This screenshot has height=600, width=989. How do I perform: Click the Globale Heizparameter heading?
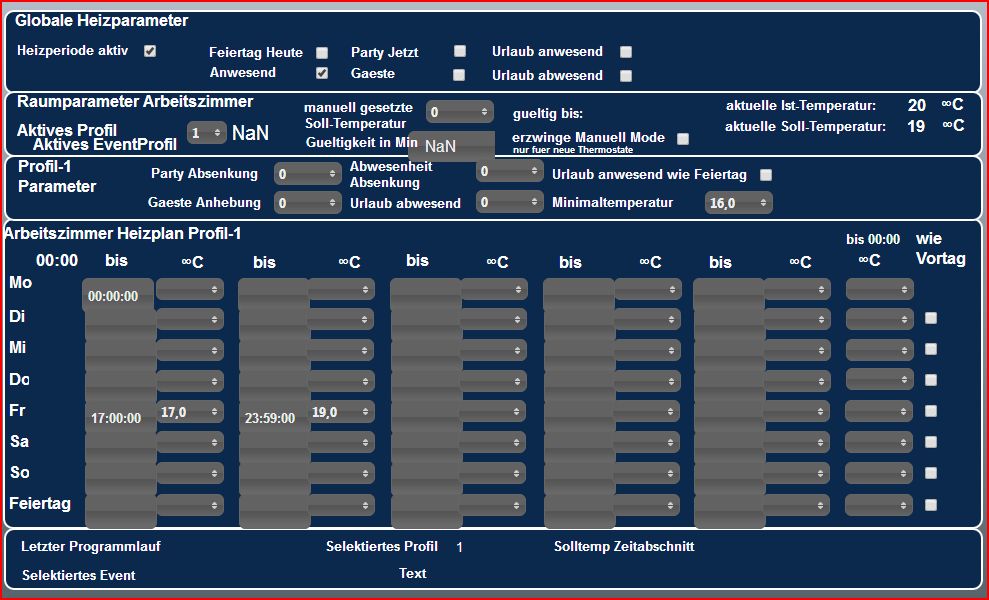click(102, 21)
